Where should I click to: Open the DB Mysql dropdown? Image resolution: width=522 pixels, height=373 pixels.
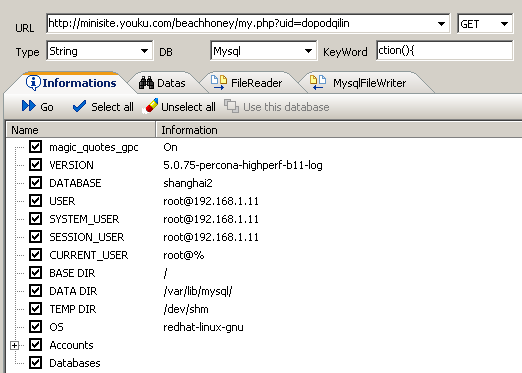[308, 51]
